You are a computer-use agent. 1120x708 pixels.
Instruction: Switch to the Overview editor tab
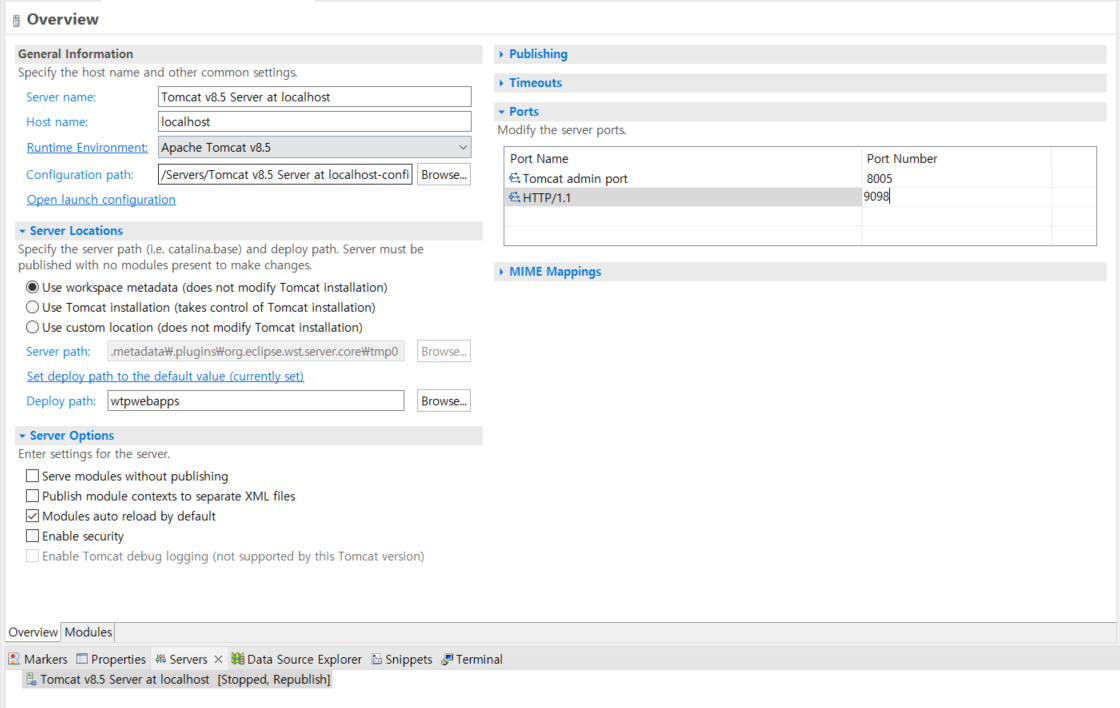pos(33,632)
